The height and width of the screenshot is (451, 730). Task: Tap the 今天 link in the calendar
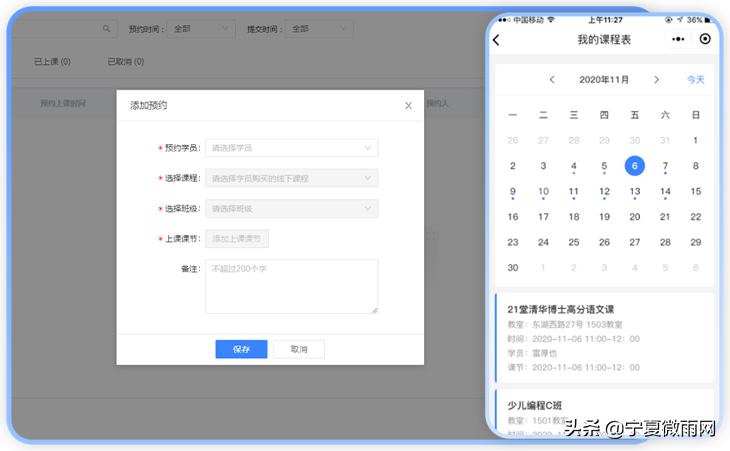(696, 80)
